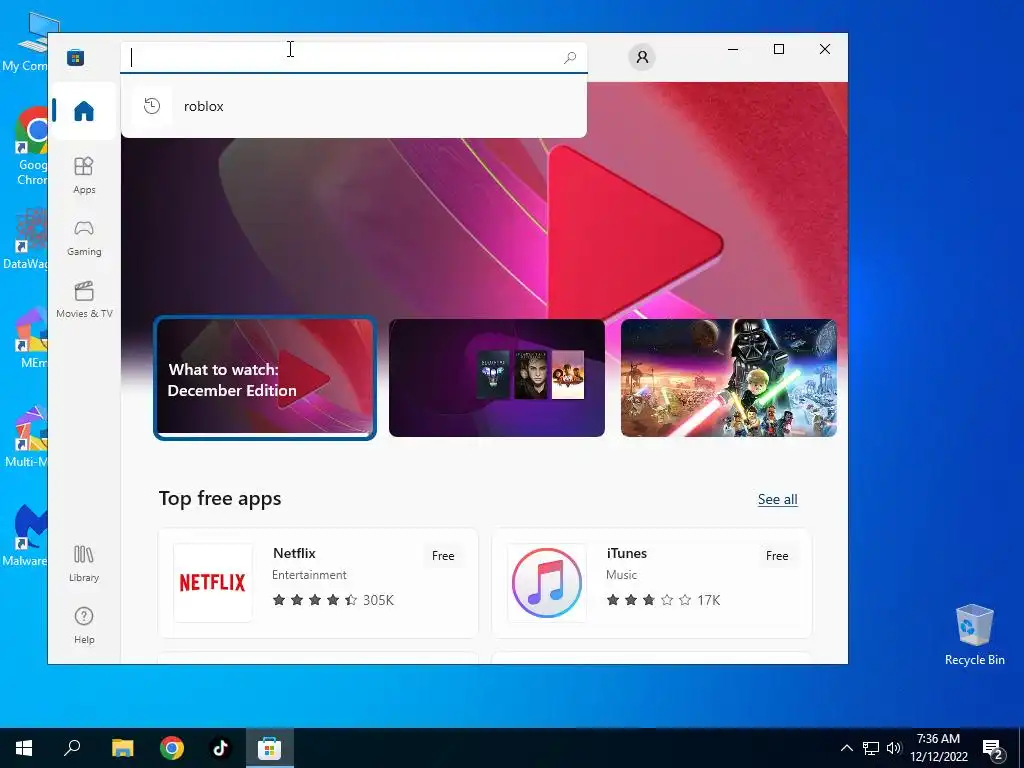Viewport: 1024px width, 768px height.
Task: Click the Netflix logo thumbnail
Action: (x=213, y=583)
